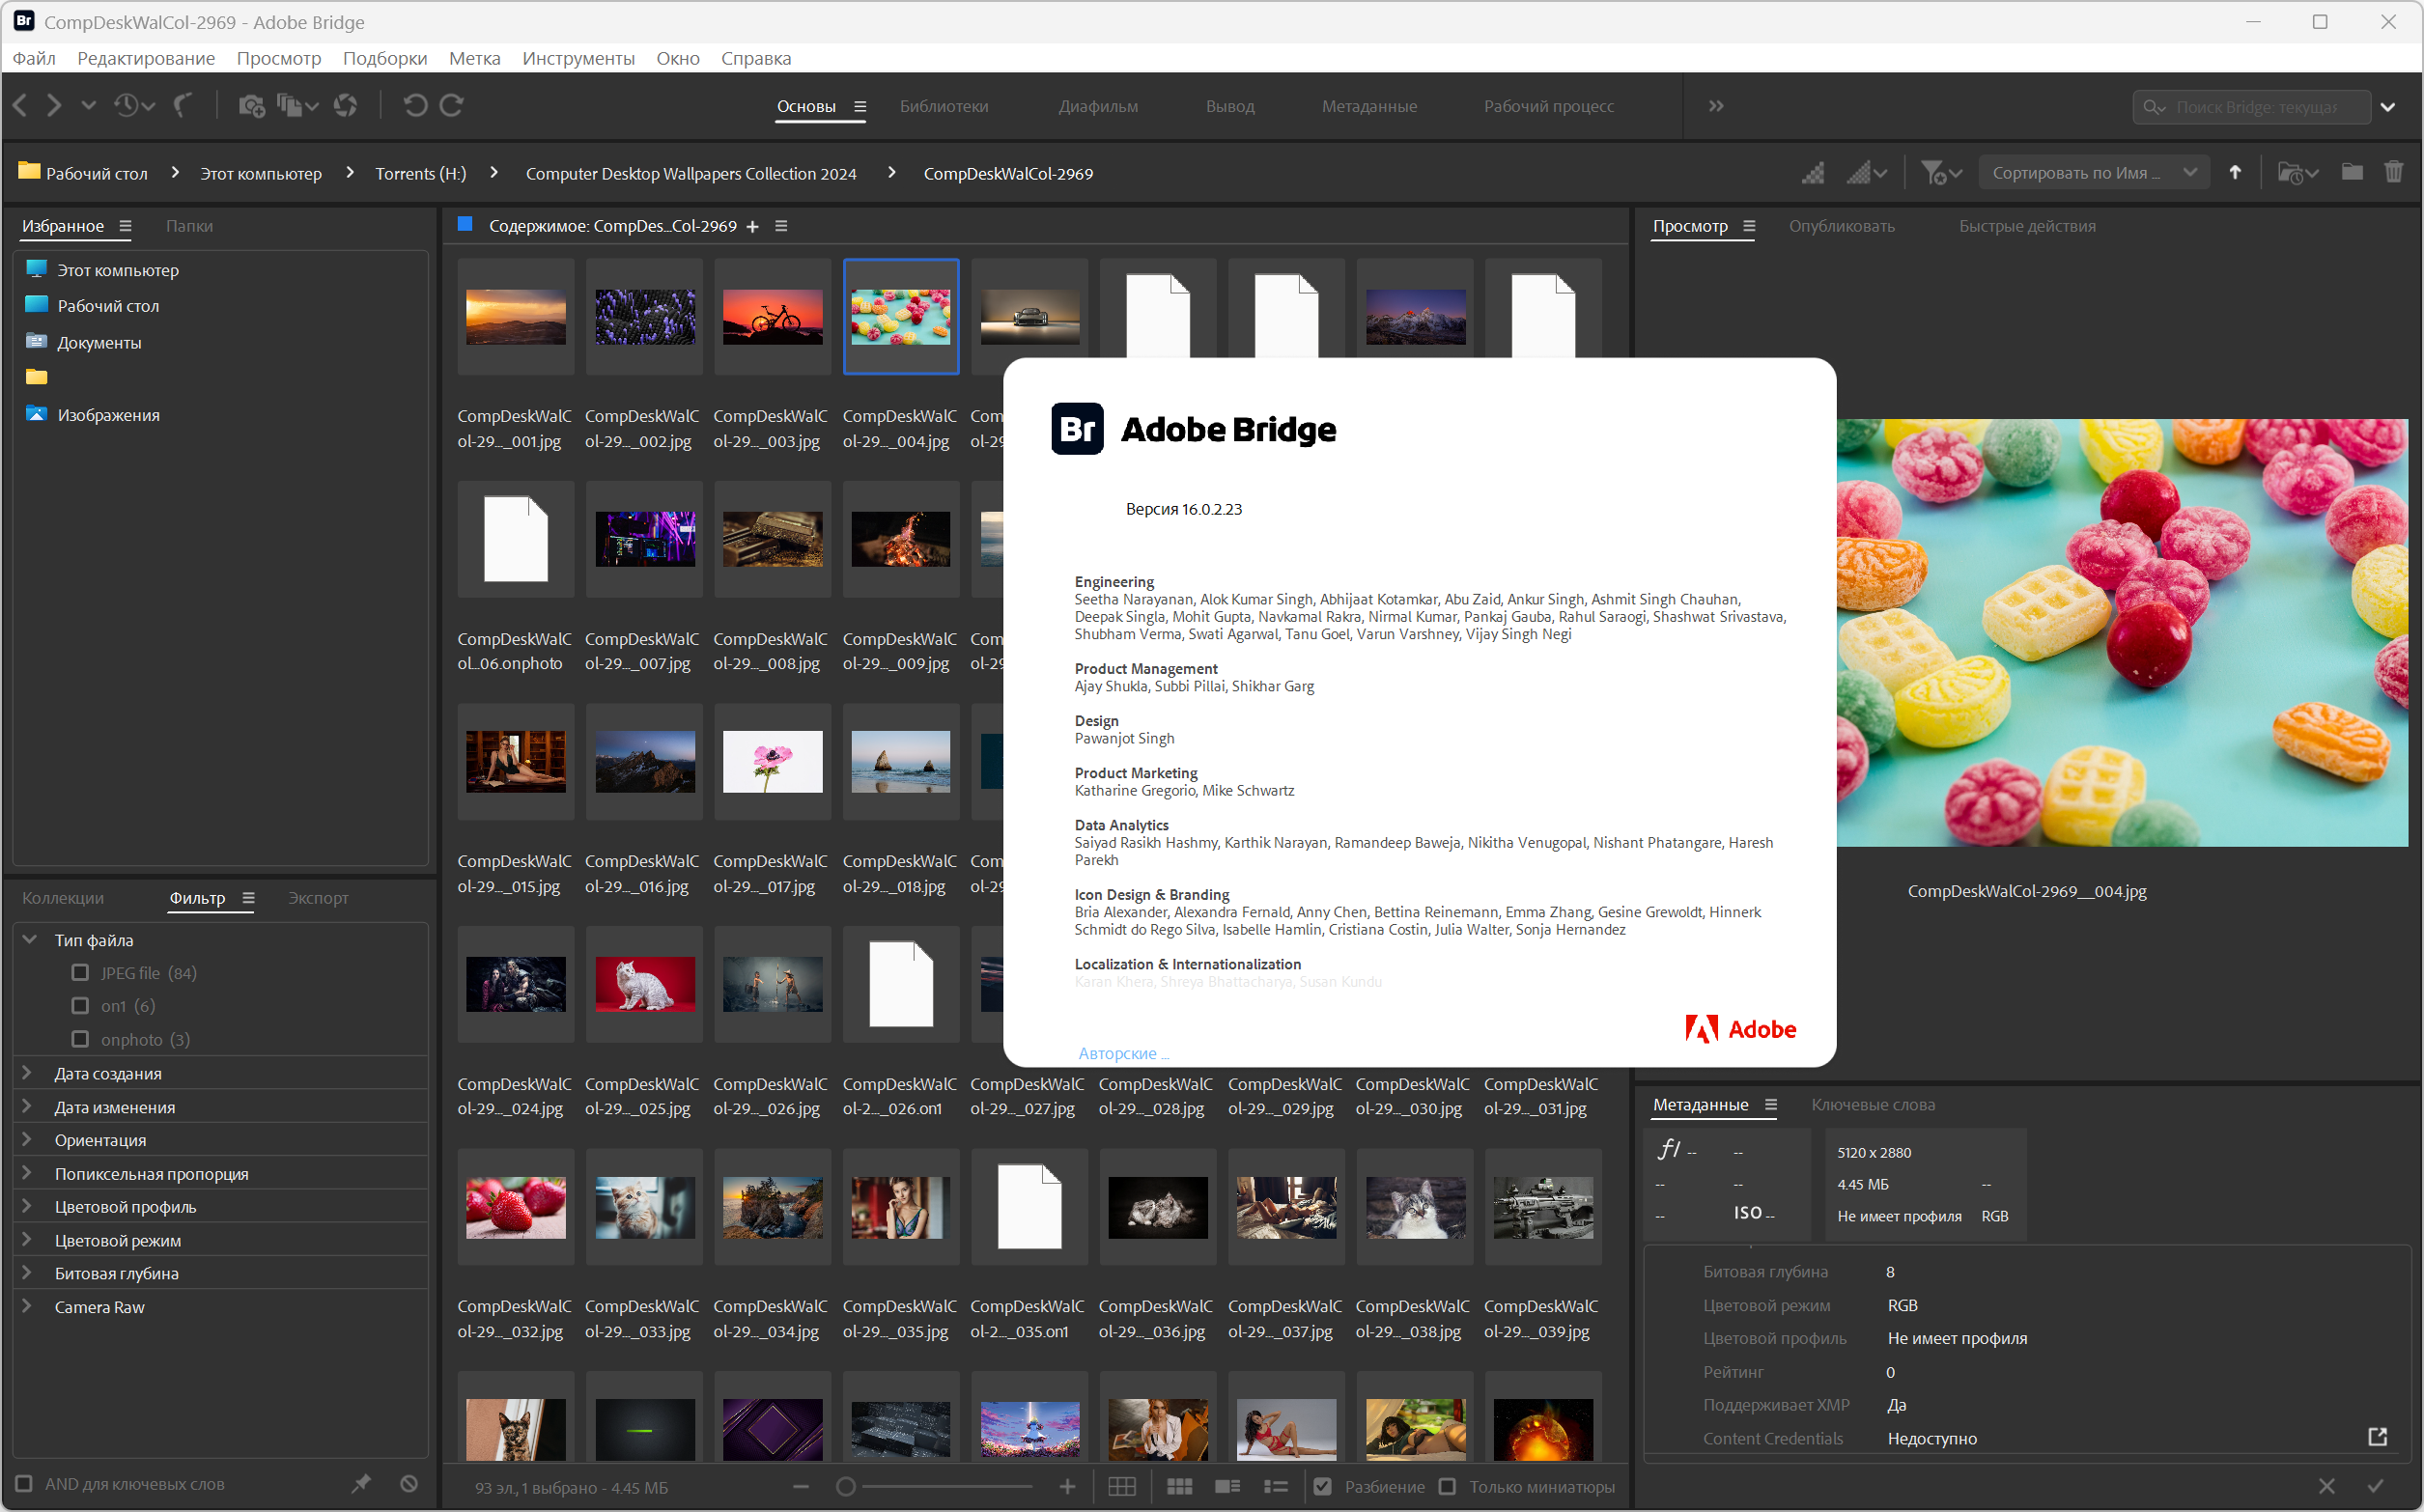Click the get photos from camera icon

coord(251,106)
